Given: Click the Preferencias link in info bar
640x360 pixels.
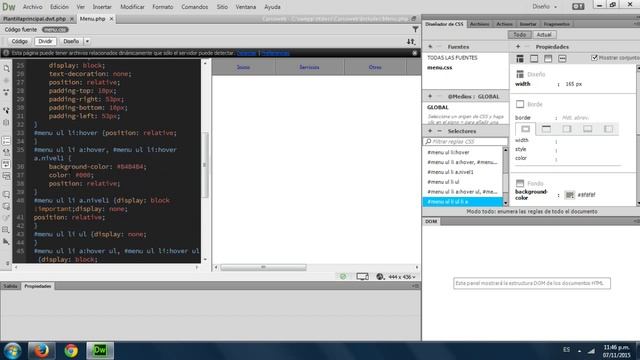Looking at the screenshot, I should 275,53.
